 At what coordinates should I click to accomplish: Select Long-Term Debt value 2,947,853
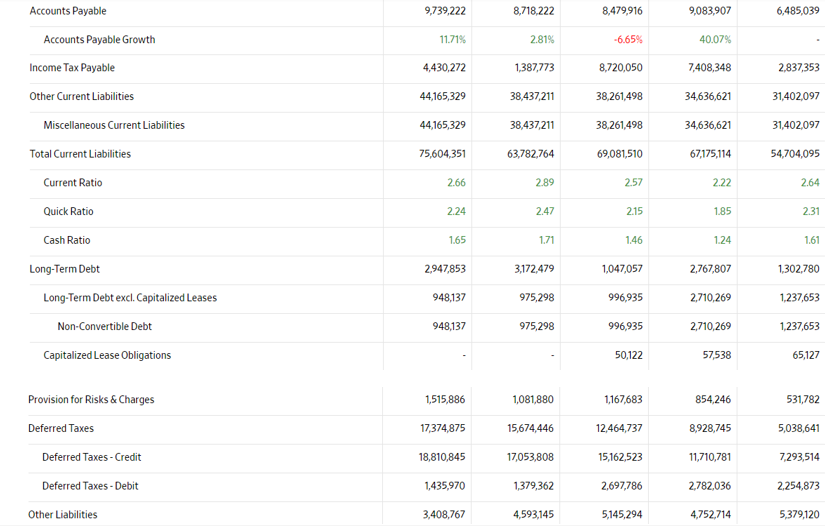445,269
